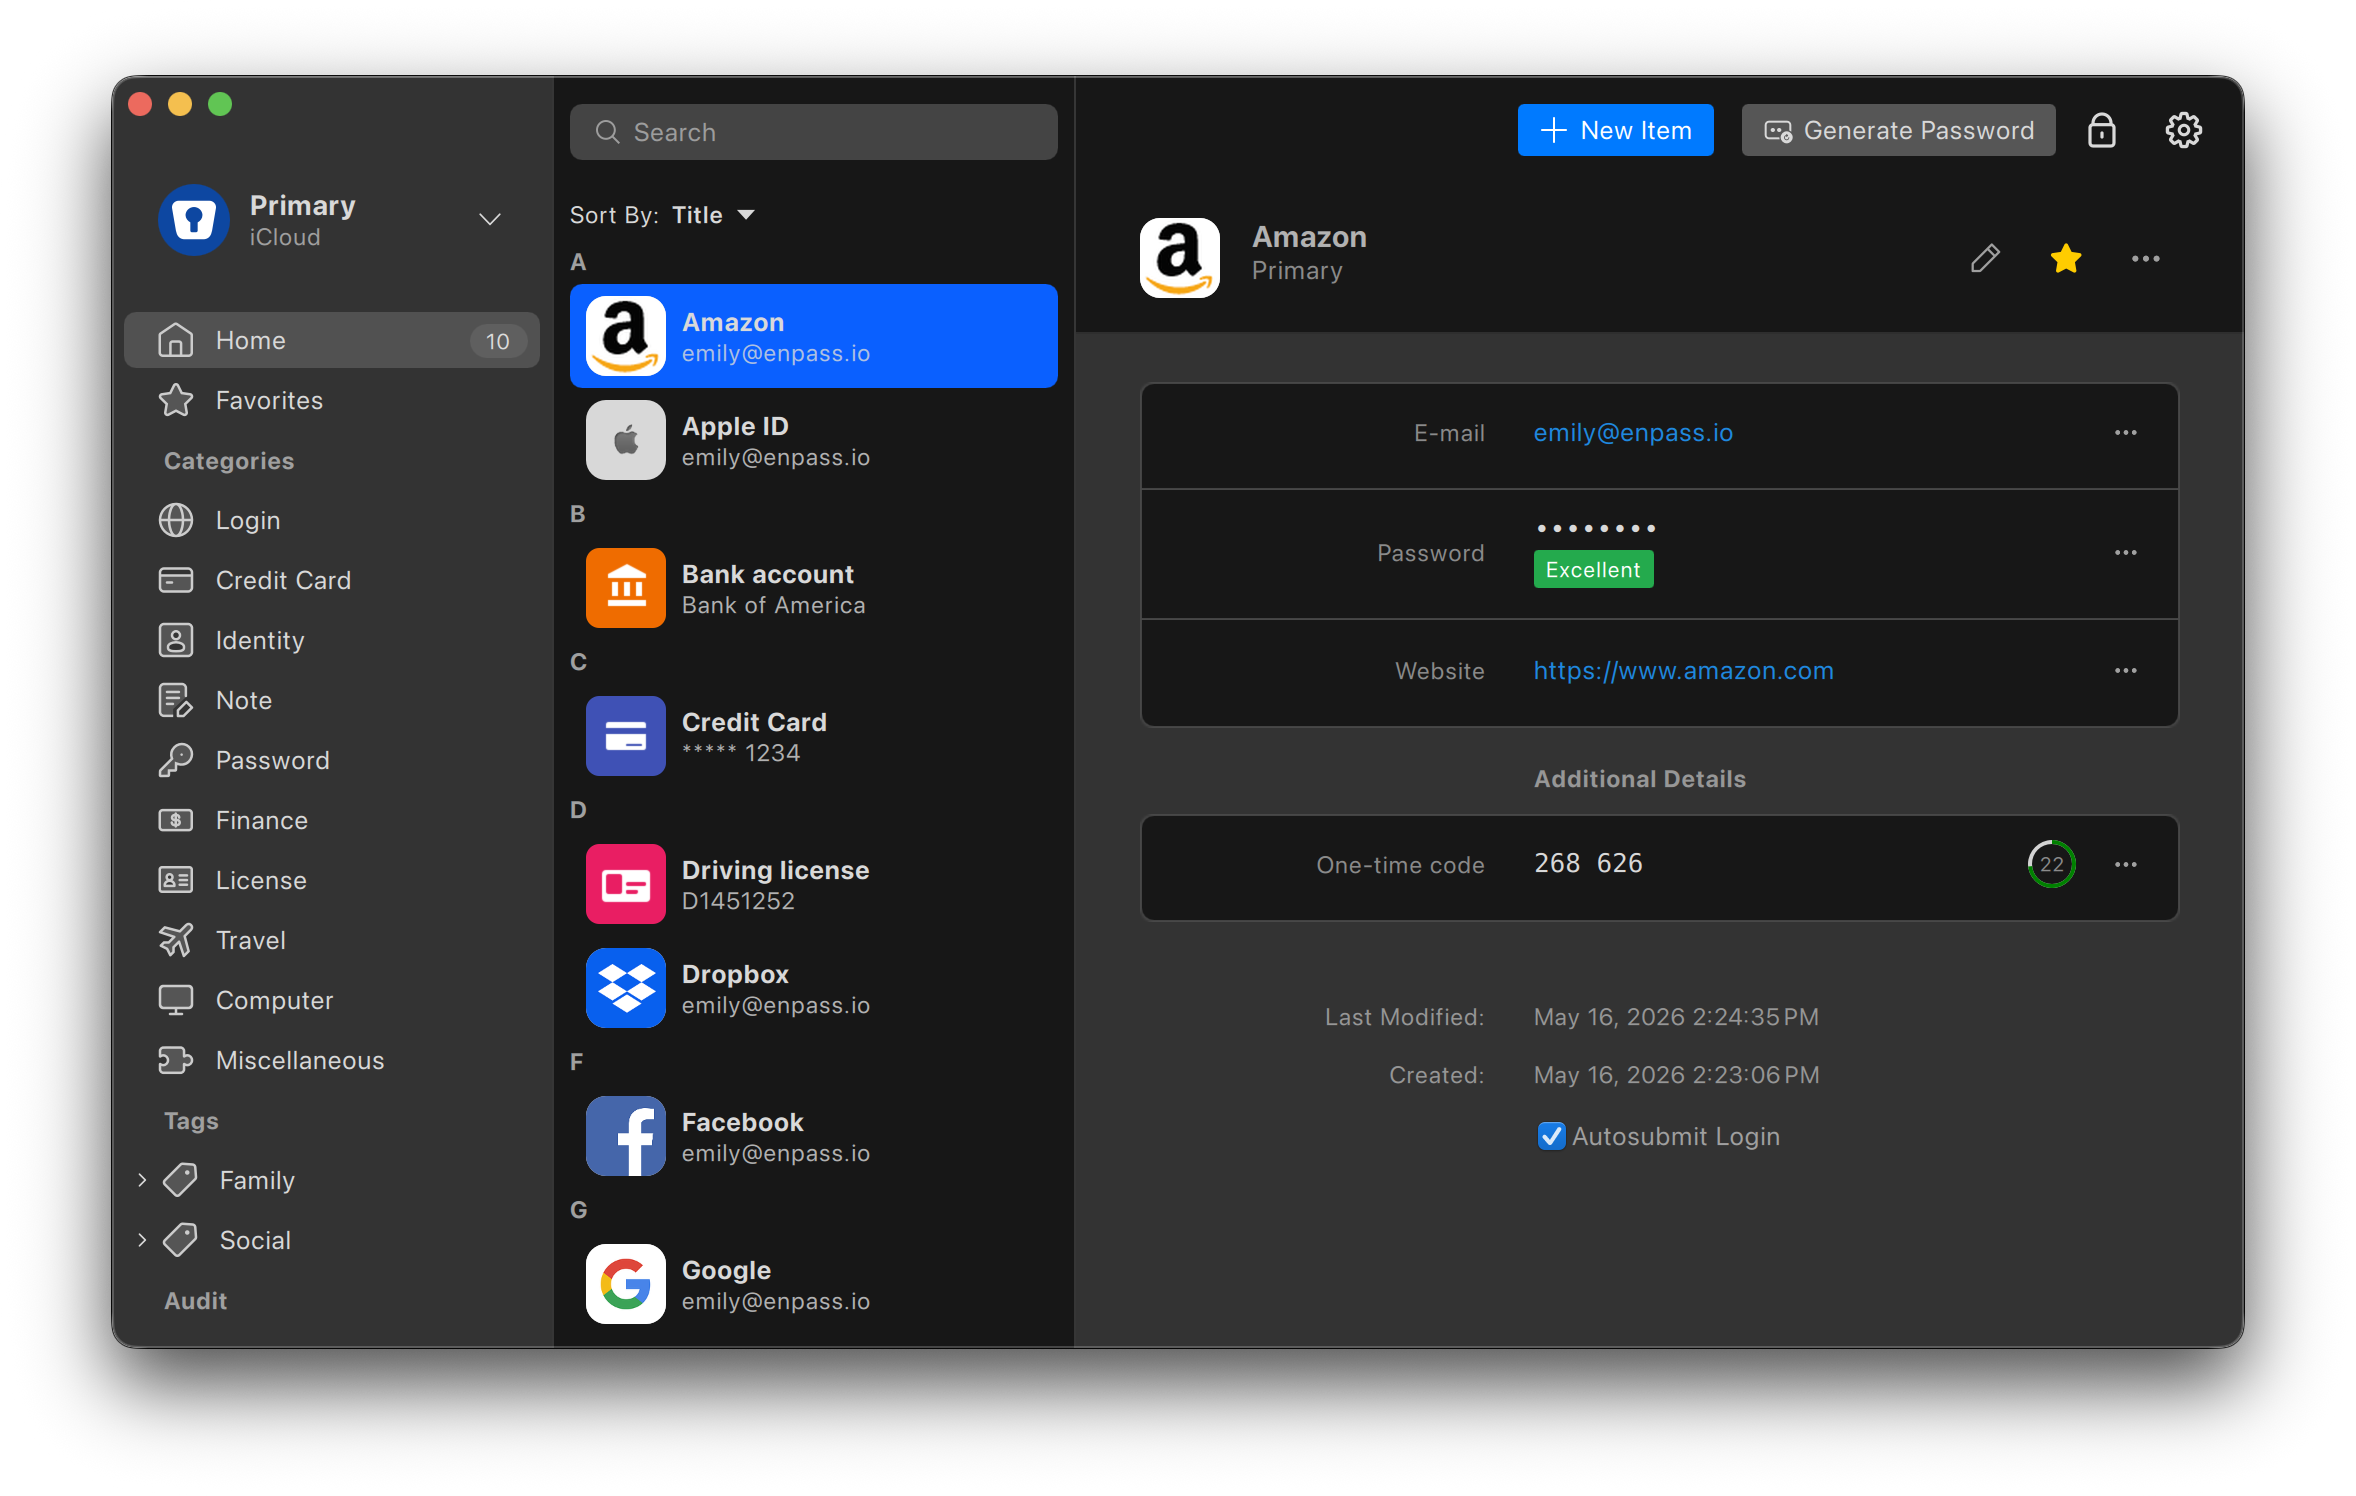Open the emily@enpass.io e-mail link
The width and height of the screenshot is (2356, 1496).
[x=1633, y=433]
